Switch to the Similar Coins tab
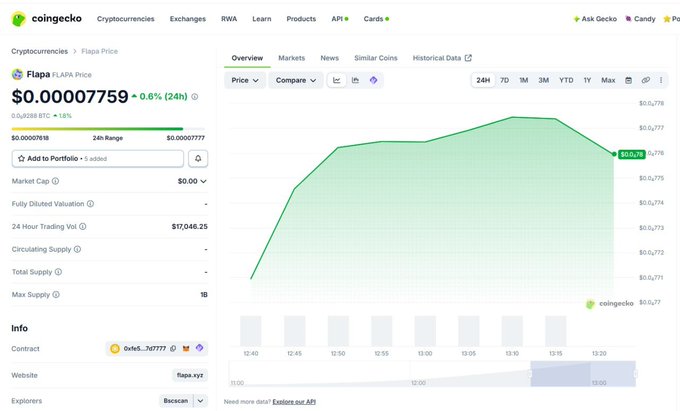680x411 pixels. point(376,58)
